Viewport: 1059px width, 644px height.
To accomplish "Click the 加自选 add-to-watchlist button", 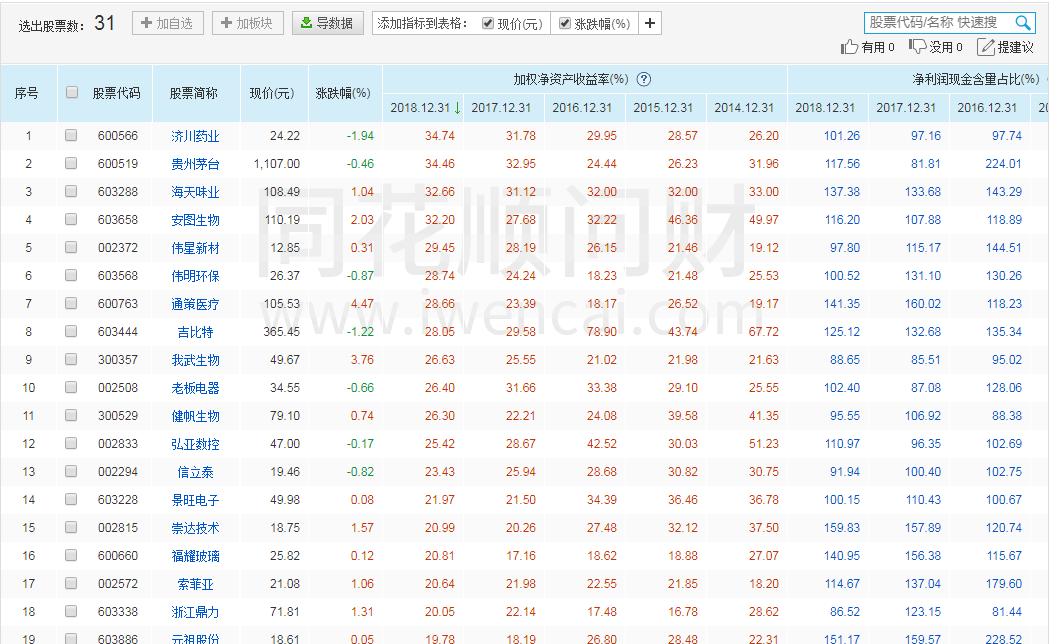I will pos(166,23).
